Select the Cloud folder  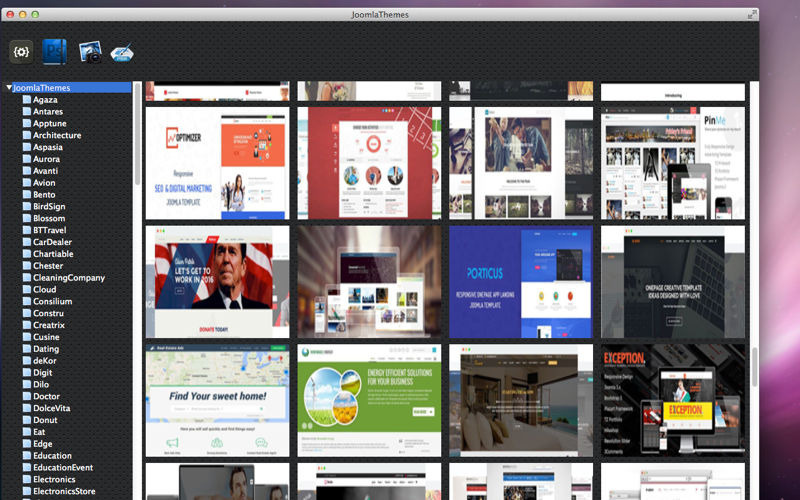pyautogui.click(x=44, y=289)
